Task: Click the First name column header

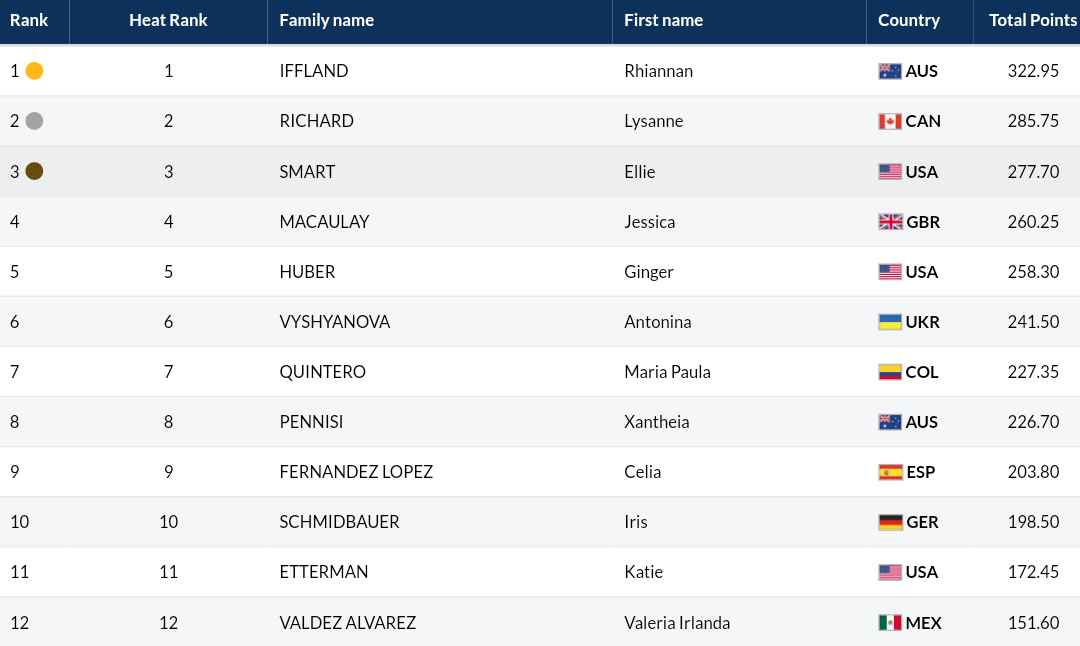Action: pos(663,20)
